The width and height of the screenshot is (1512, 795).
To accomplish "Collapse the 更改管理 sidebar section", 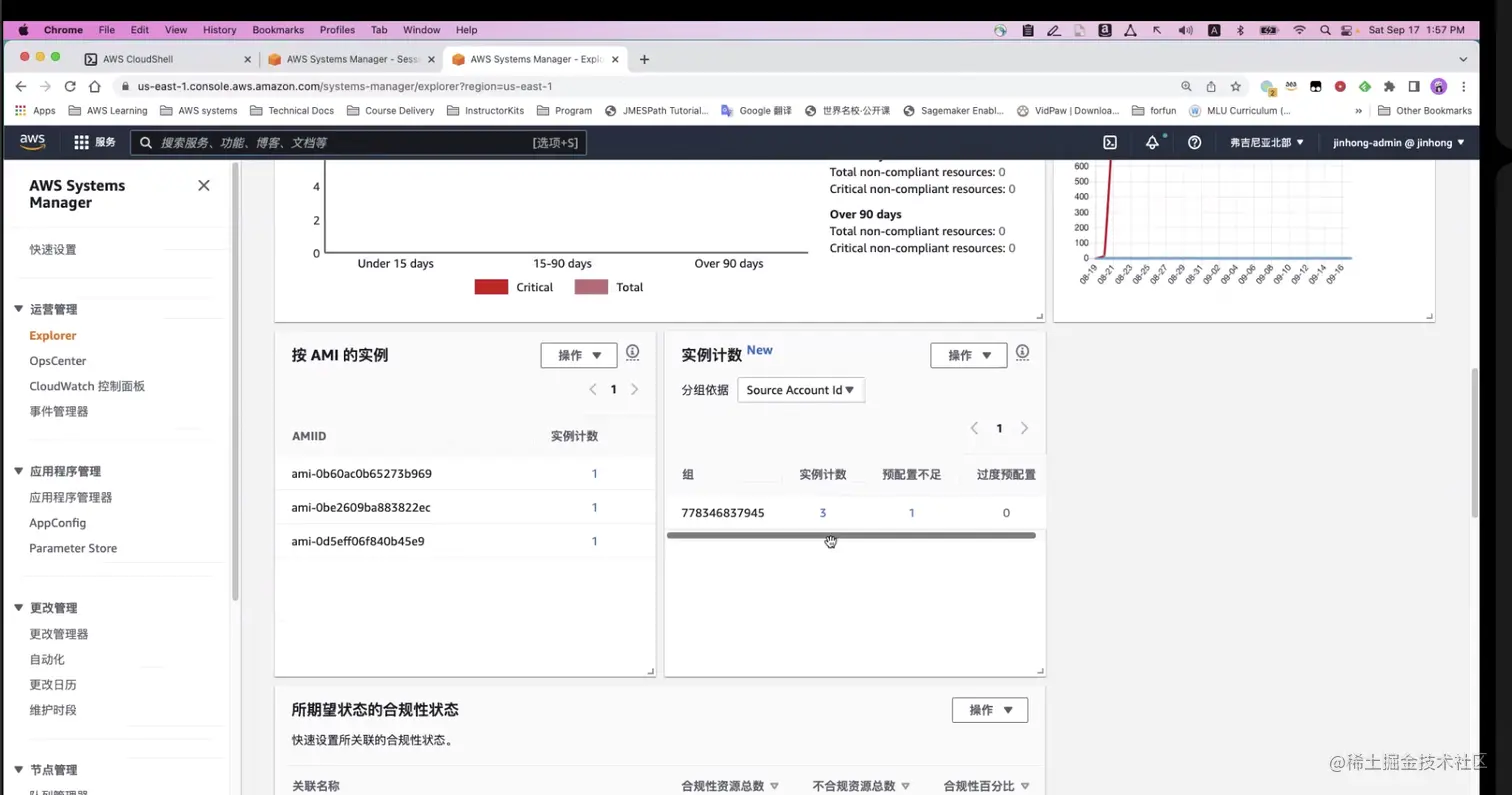I will 18,607.
